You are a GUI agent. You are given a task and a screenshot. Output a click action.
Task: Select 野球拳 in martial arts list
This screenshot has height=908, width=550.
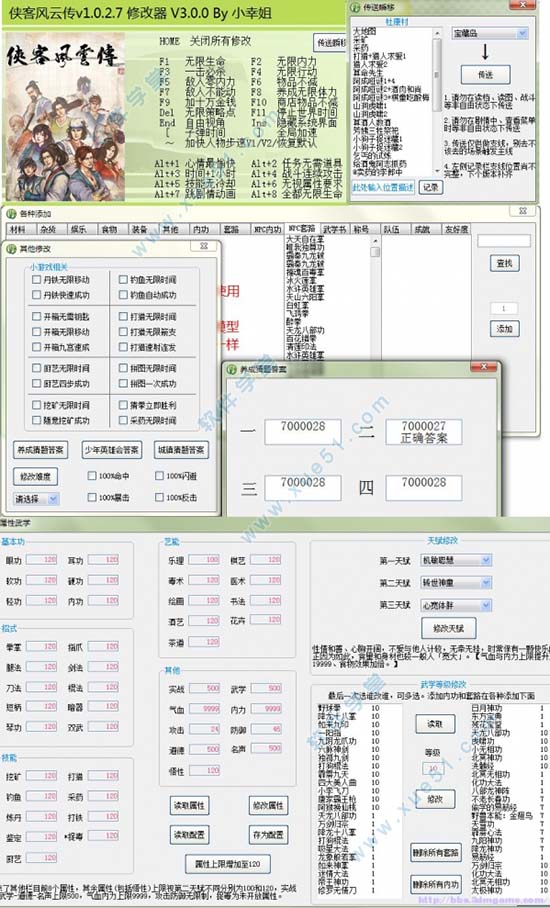click(x=329, y=708)
